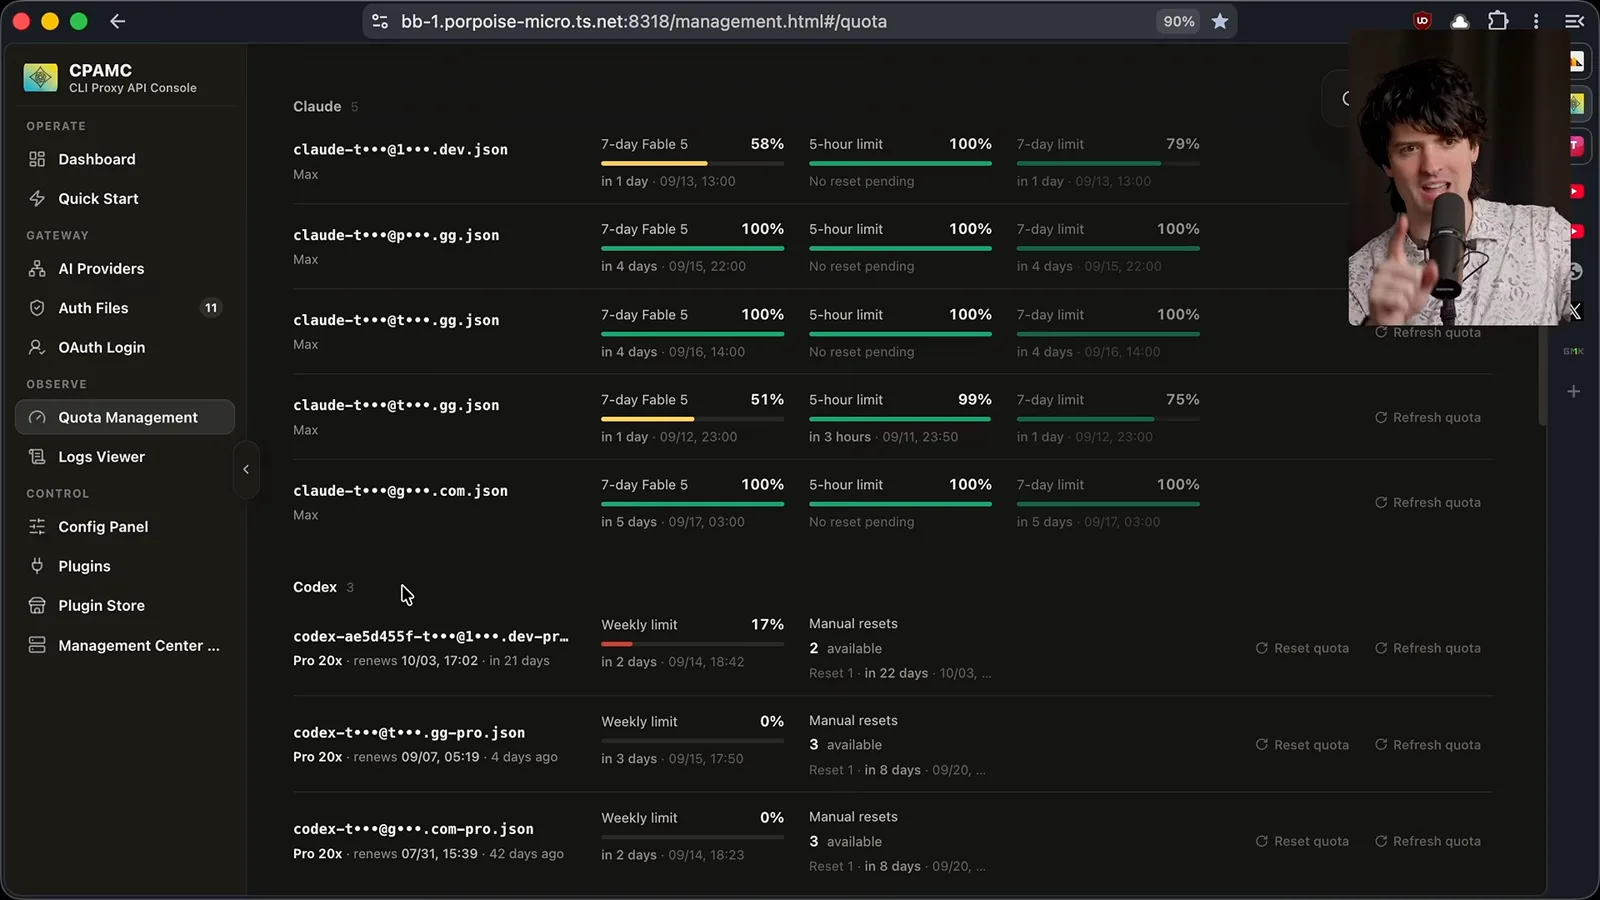Viewport: 1600px width, 900px height.
Task: Toggle the browser side panel icon
Action: coord(1574,21)
